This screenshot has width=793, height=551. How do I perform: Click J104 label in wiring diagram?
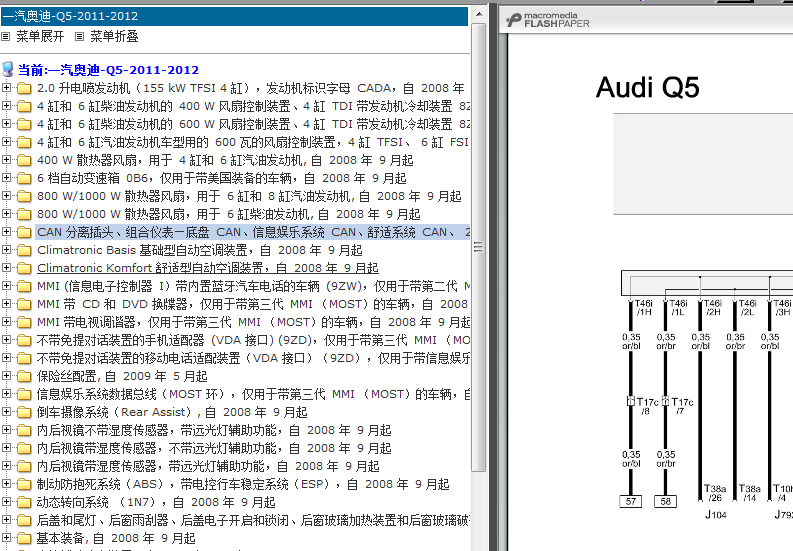click(716, 515)
